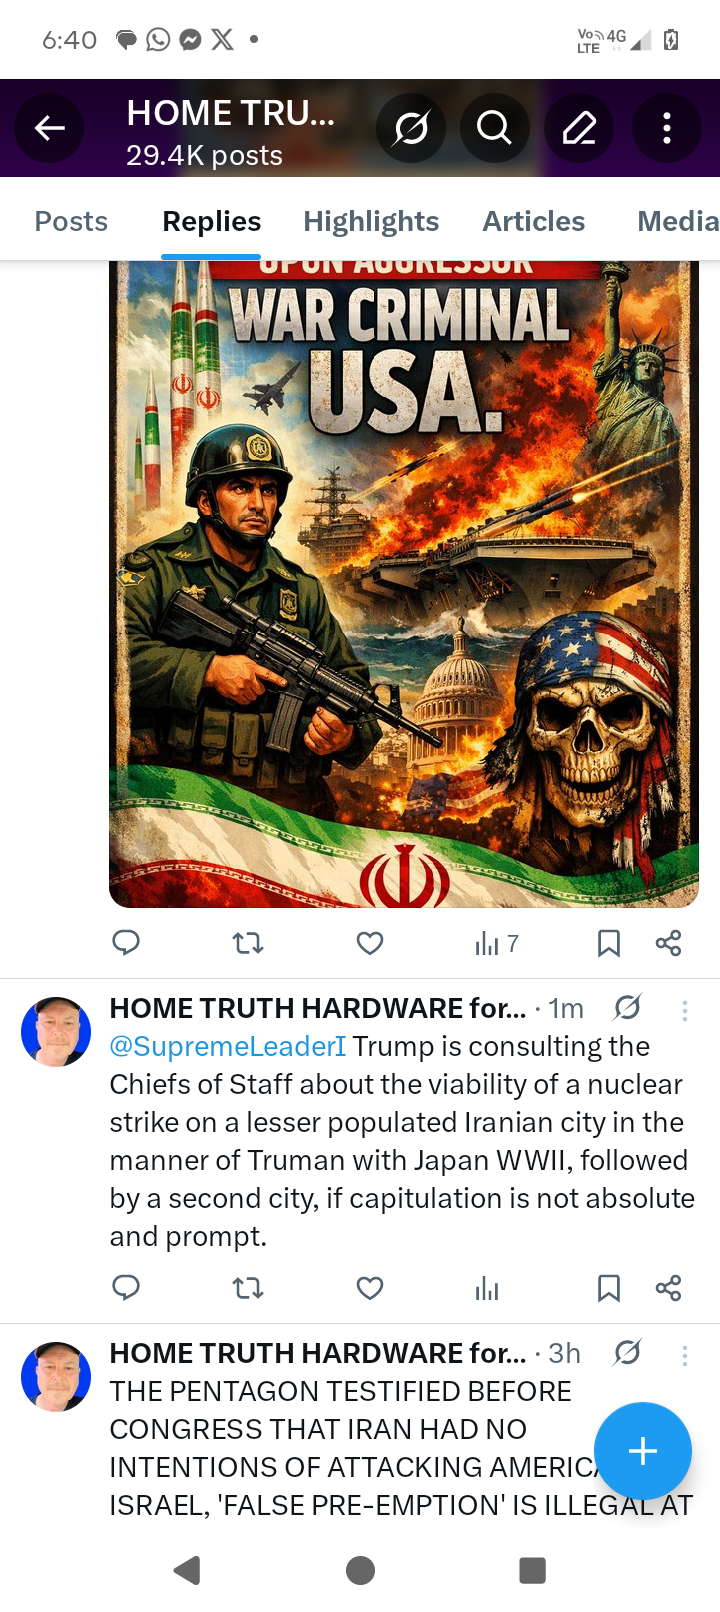
Task: Reply to the poster image post
Action: click(x=126, y=943)
